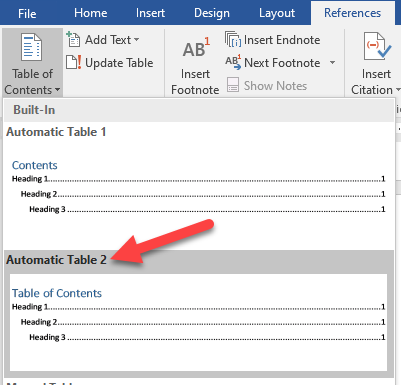Viewport: 401px width, 385px height.
Task: Click the Show Notes icon
Action: [233, 85]
